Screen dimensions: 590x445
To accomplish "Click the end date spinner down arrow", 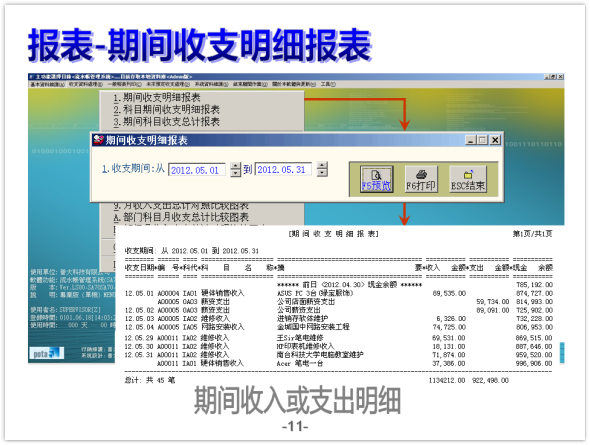I will (x=322, y=173).
